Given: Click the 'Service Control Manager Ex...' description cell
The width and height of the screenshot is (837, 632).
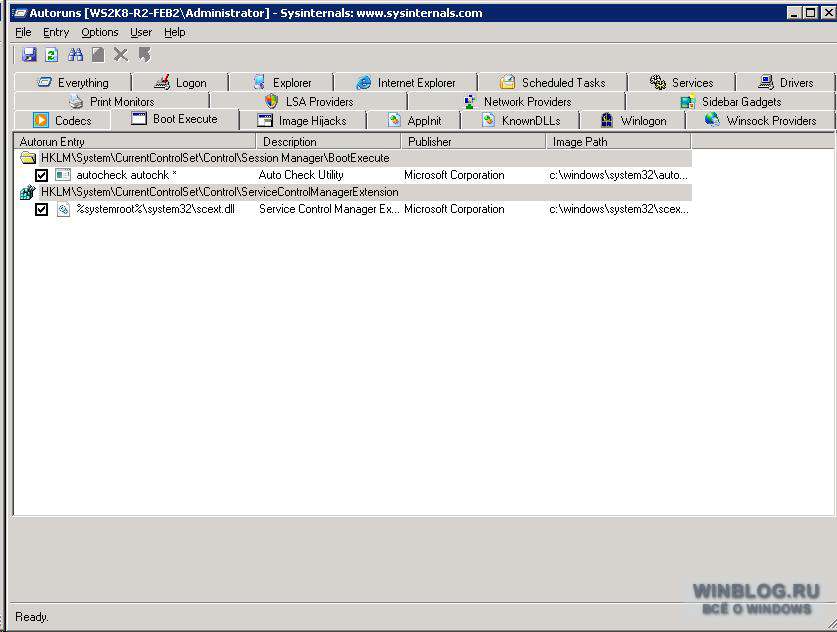Looking at the screenshot, I should (329, 209).
